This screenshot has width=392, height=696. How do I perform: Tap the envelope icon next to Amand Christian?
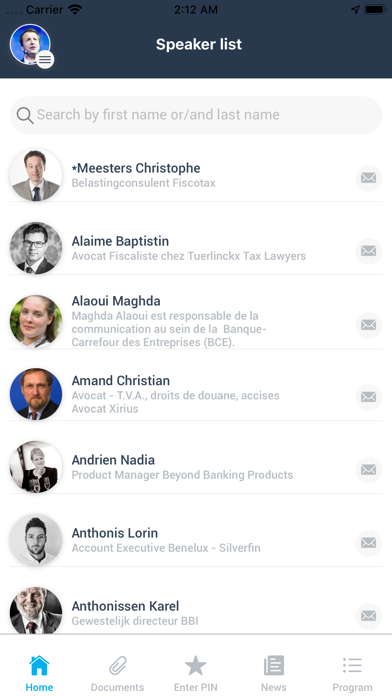pyautogui.click(x=368, y=397)
